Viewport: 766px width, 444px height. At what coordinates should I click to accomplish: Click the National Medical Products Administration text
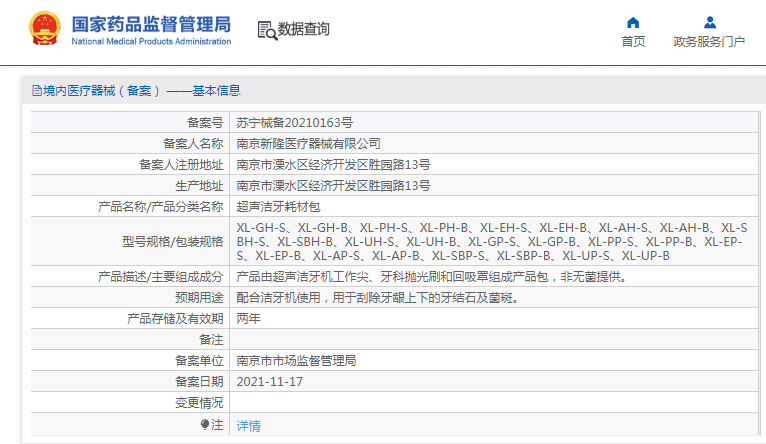151,42
